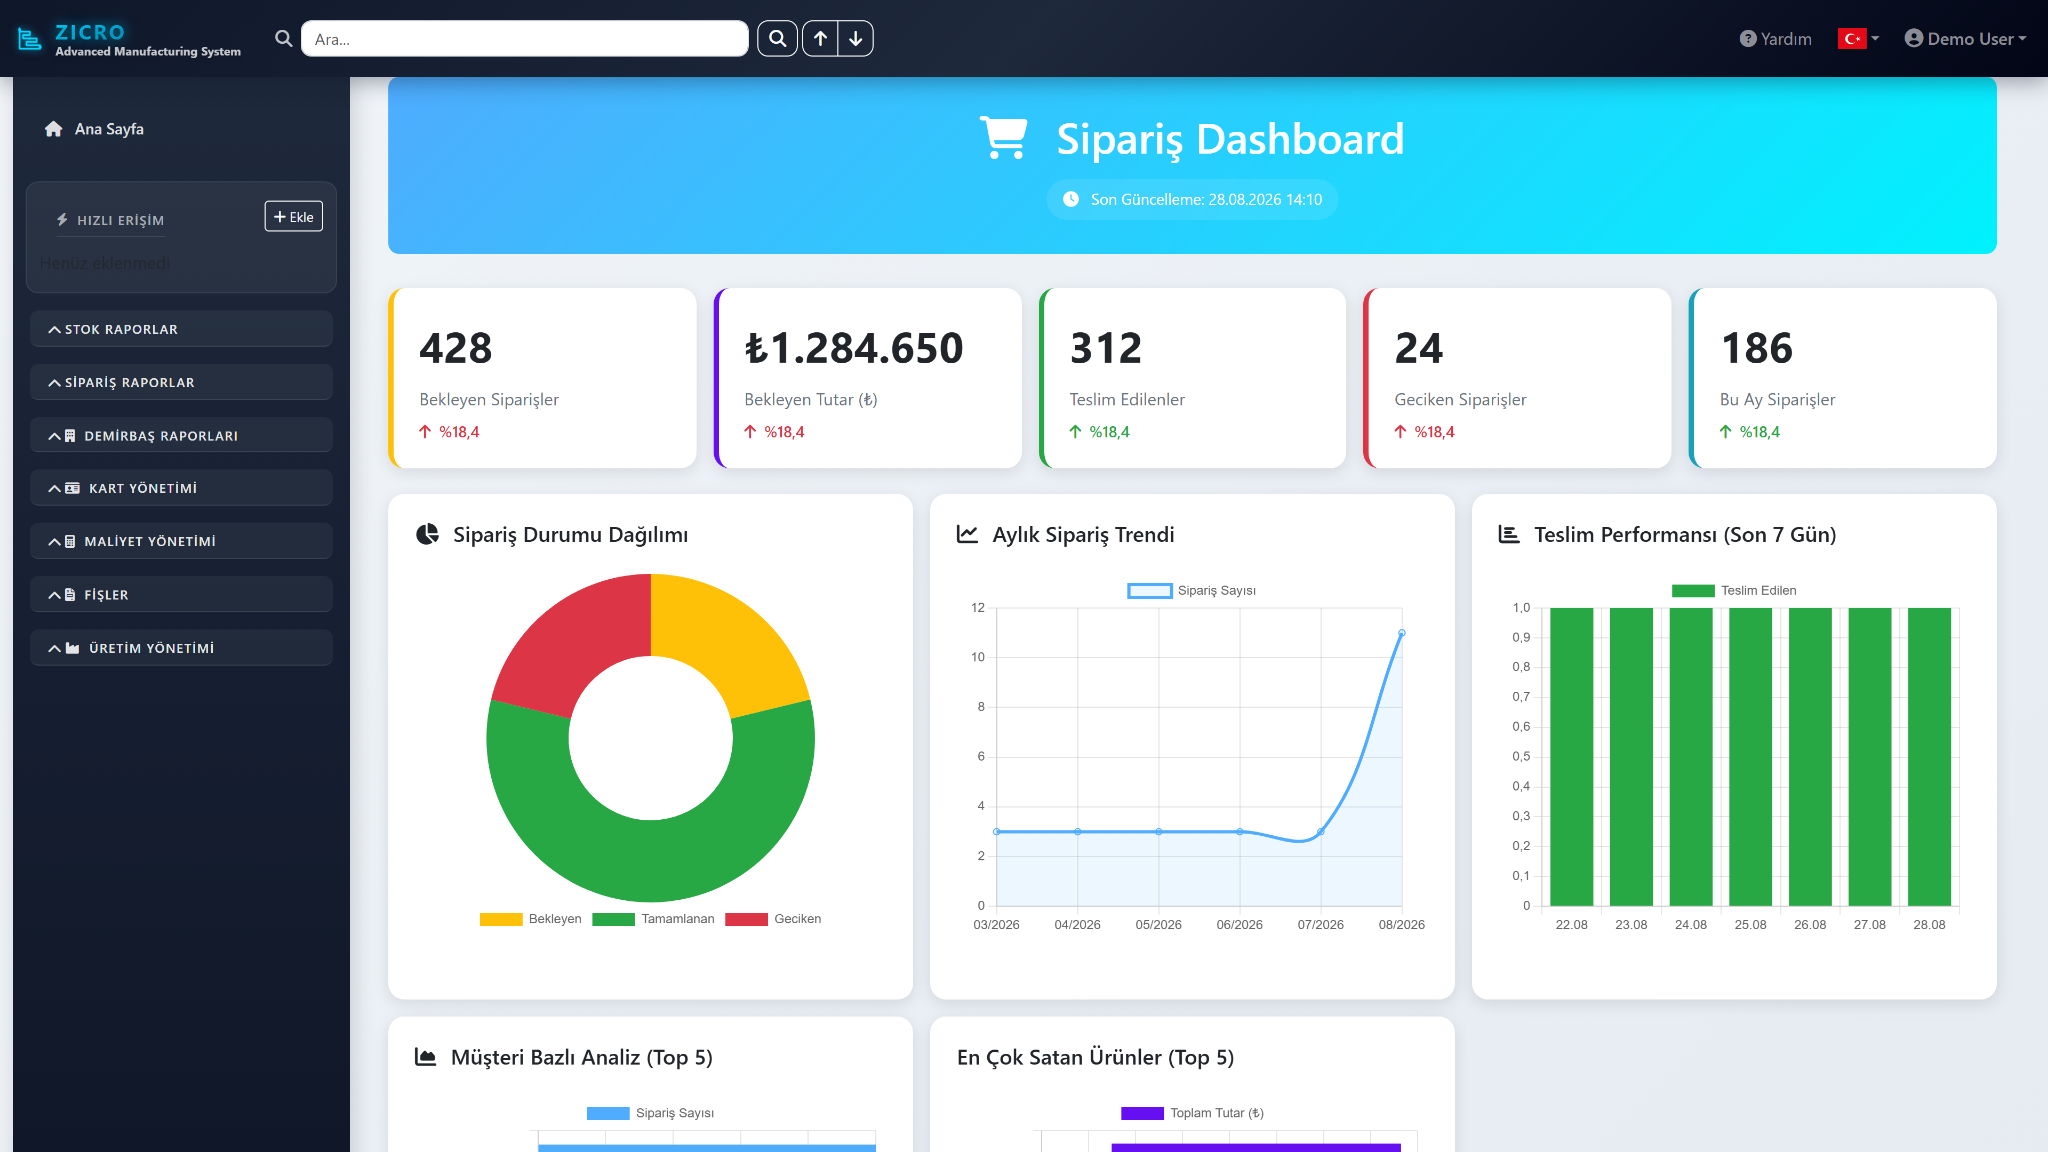Viewport: 2048px width, 1152px height.
Task: Click the up arrow search navigation button
Action: (820, 39)
